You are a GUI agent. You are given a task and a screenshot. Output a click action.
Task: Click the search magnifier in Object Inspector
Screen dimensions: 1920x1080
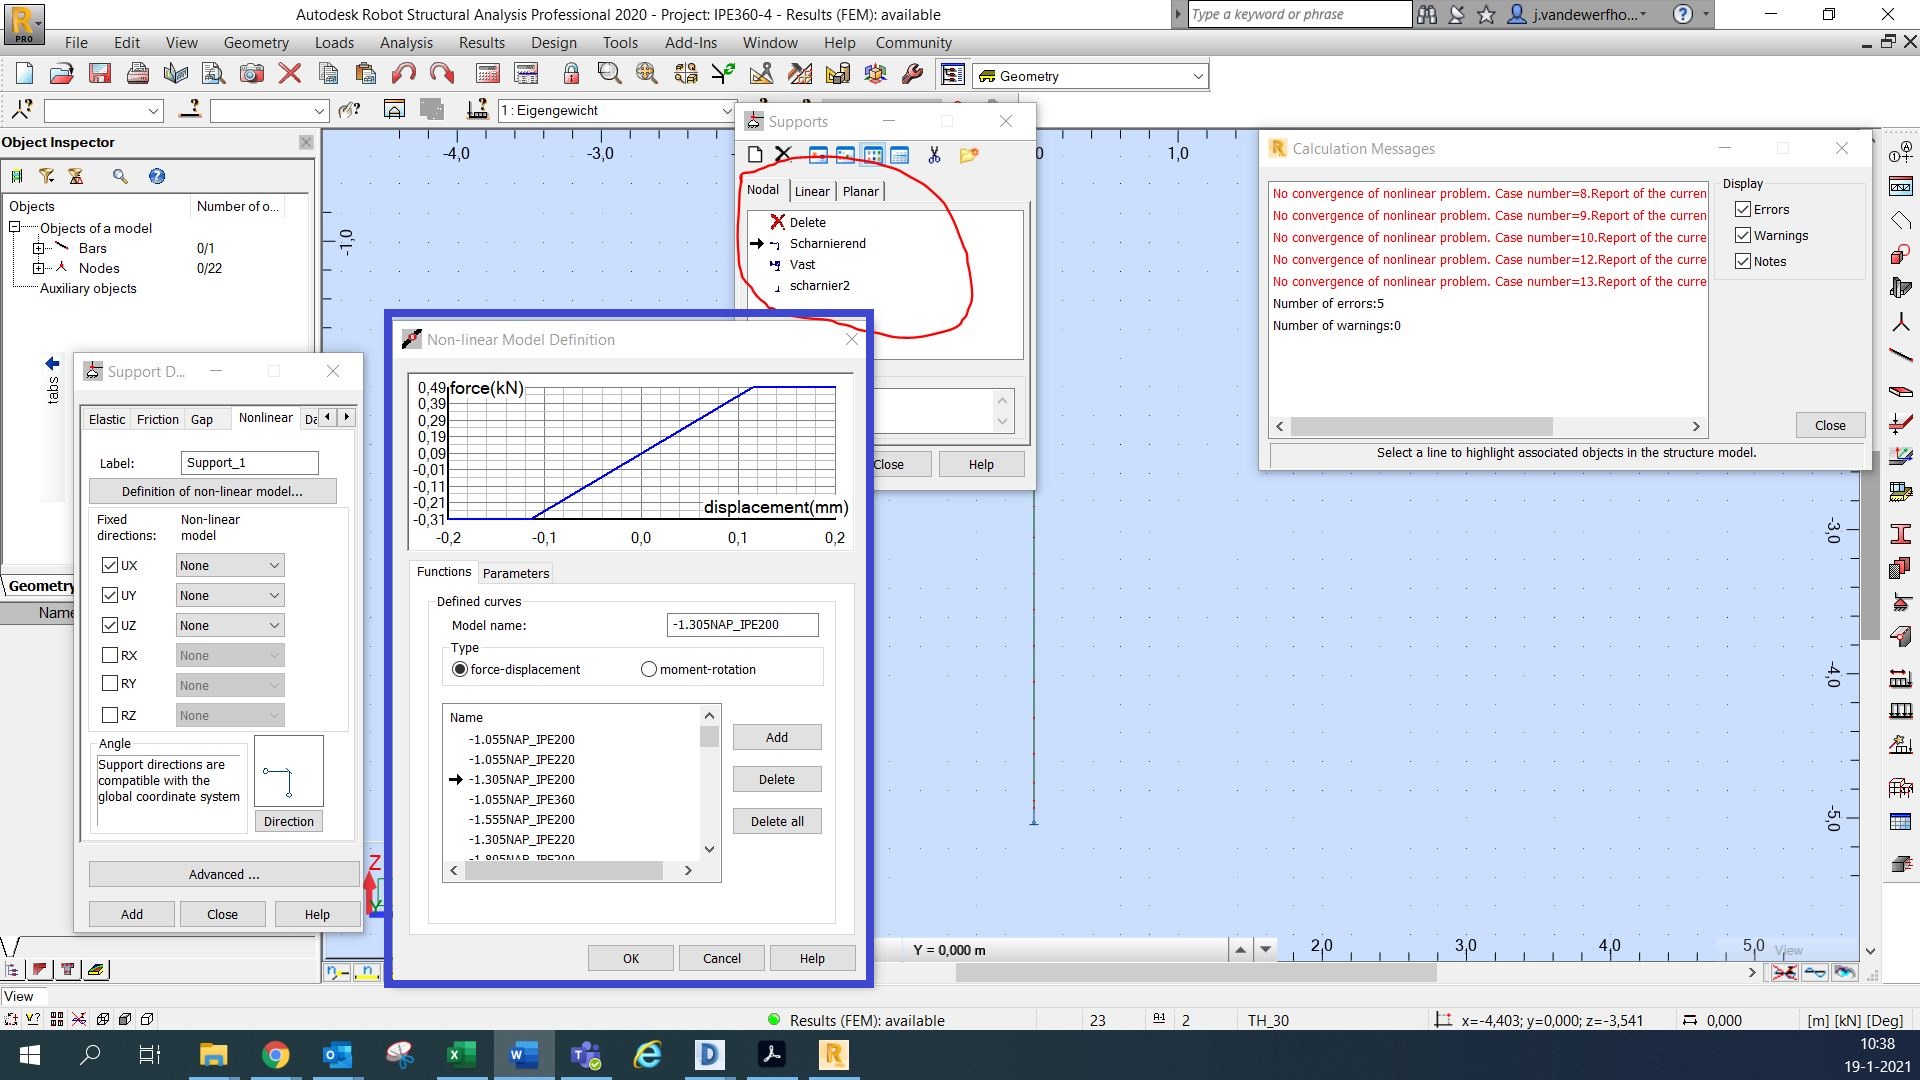point(121,176)
